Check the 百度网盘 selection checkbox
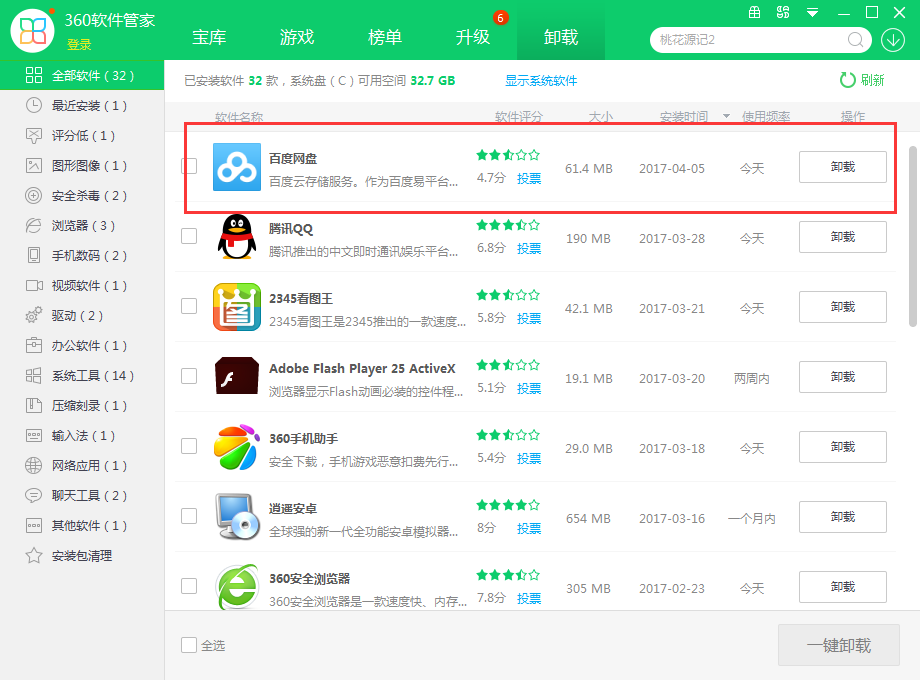 [188, 167]
